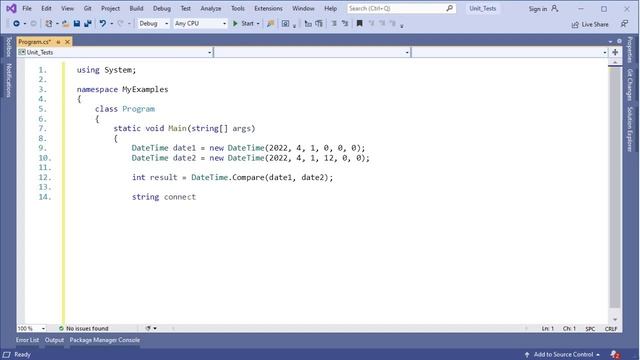The height and width of the screenshot is (360, 640).
Task: Click the Navigate Forward arrow icon
Action: coord(33,24)
